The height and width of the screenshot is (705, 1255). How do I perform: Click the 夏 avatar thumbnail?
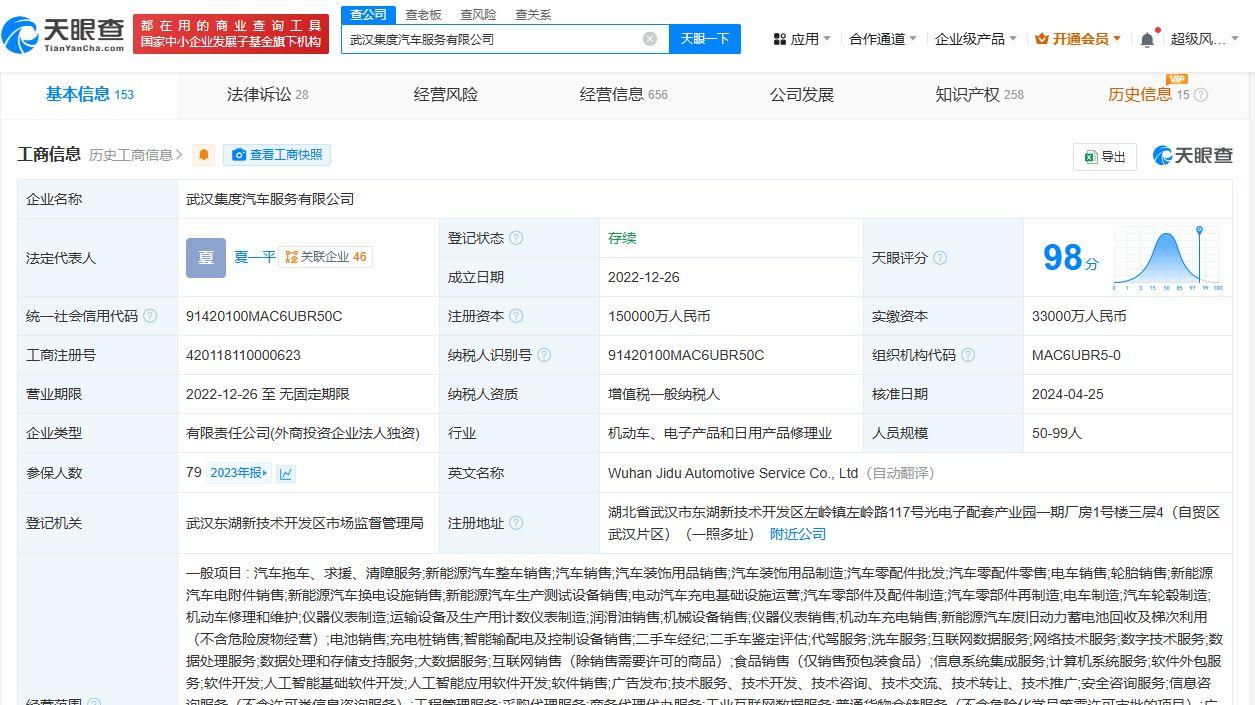[206, 257]
